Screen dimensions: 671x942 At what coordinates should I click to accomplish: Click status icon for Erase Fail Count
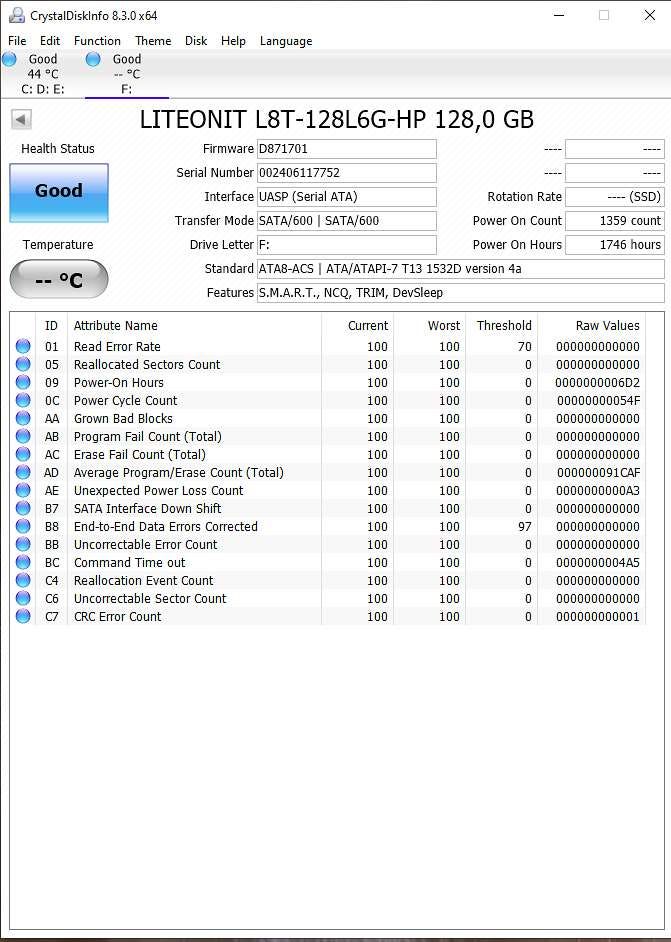pos(23,454)
